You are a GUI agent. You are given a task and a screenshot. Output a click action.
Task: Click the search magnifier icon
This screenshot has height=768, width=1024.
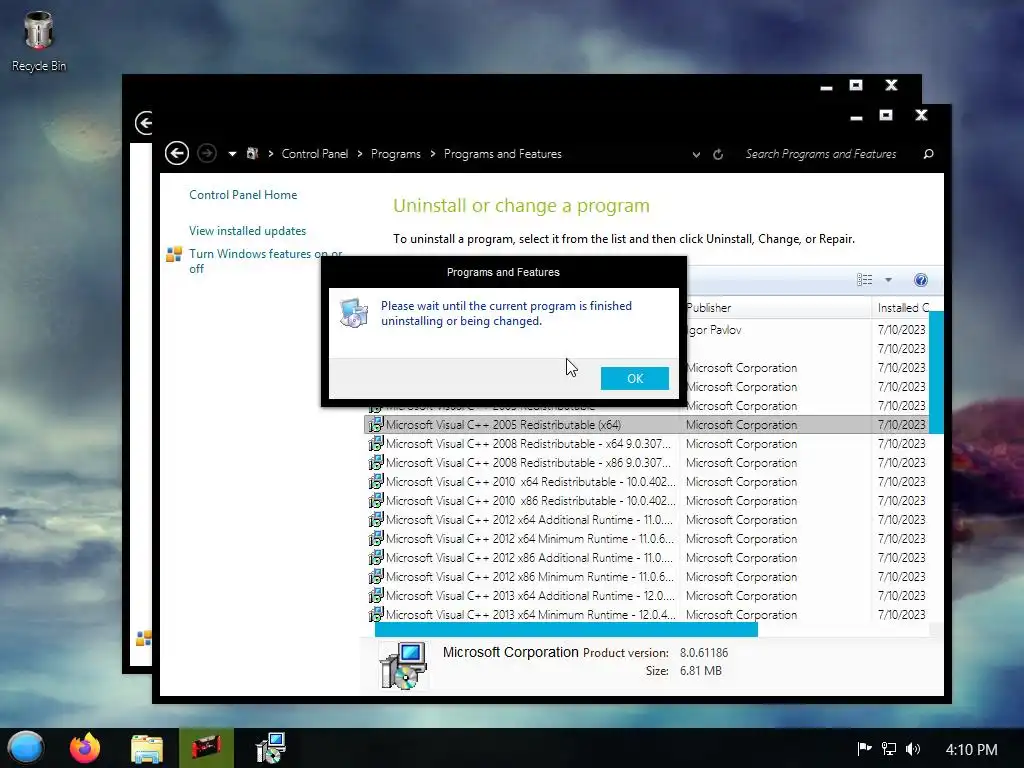928,154
